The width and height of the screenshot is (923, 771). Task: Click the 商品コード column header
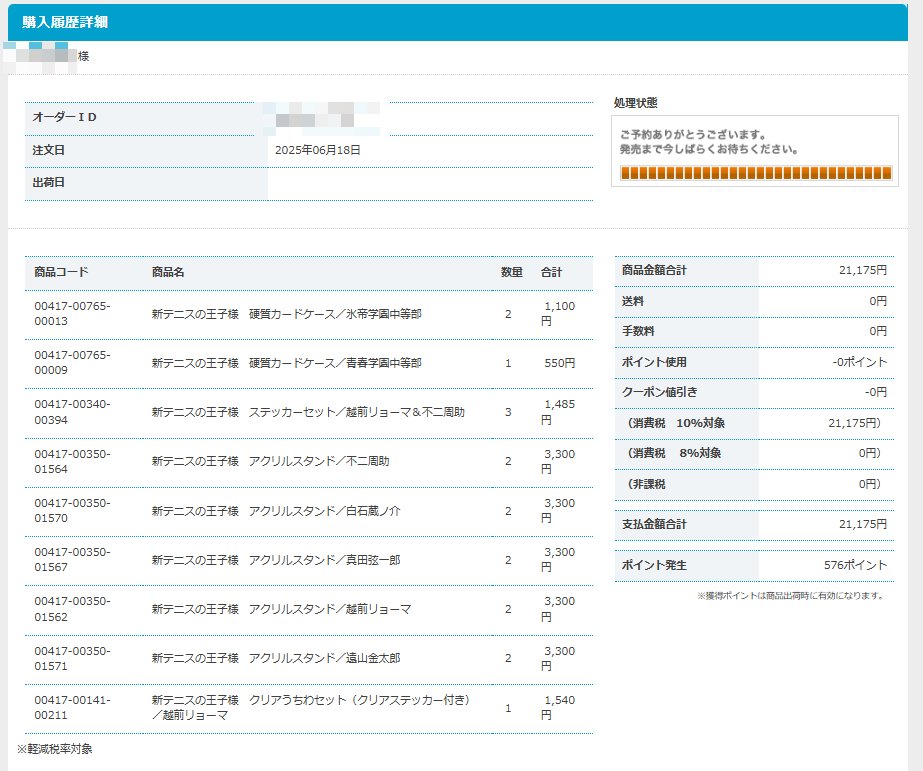point(61,272)
